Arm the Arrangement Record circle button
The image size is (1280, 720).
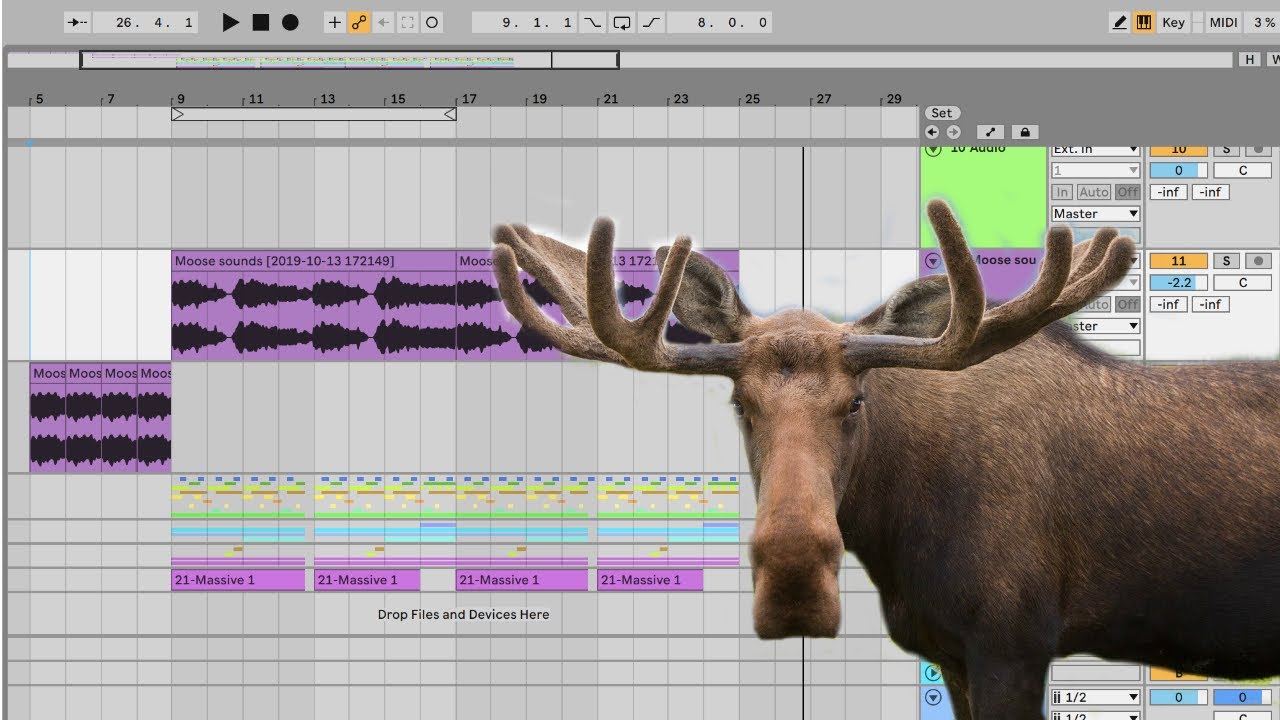click(290, 22)
